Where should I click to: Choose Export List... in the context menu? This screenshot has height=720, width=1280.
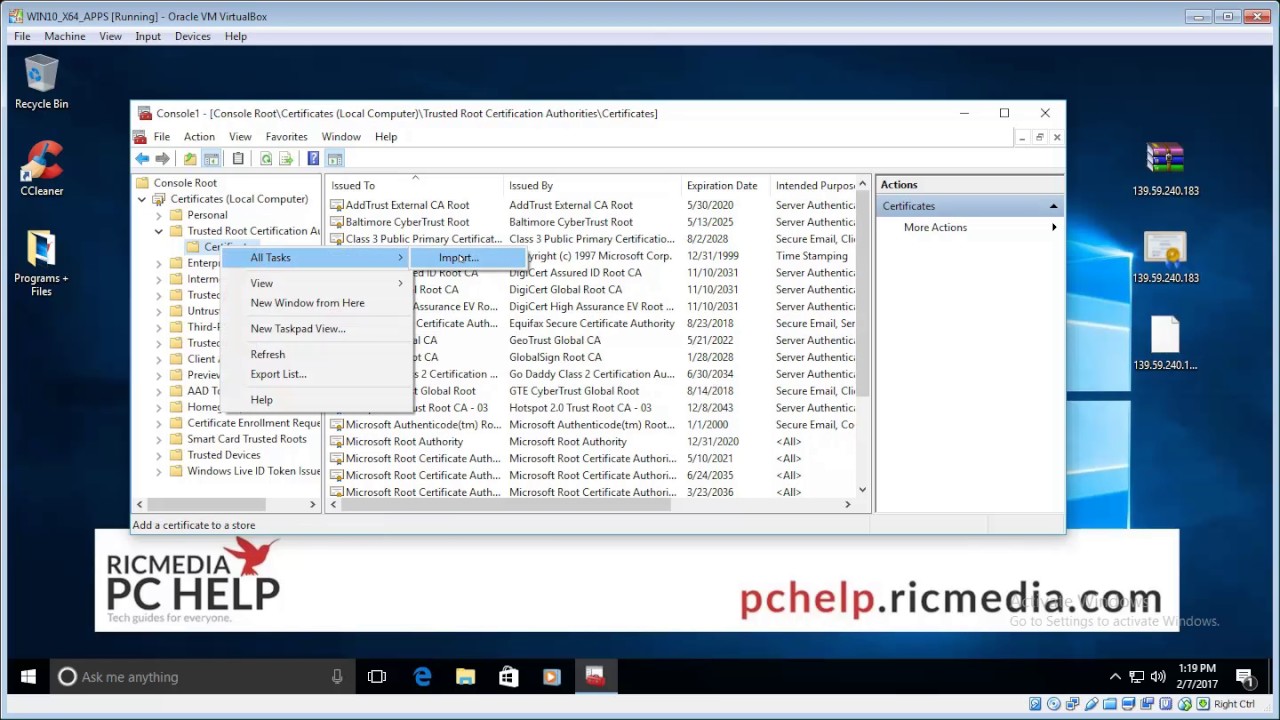coord(318,374)
